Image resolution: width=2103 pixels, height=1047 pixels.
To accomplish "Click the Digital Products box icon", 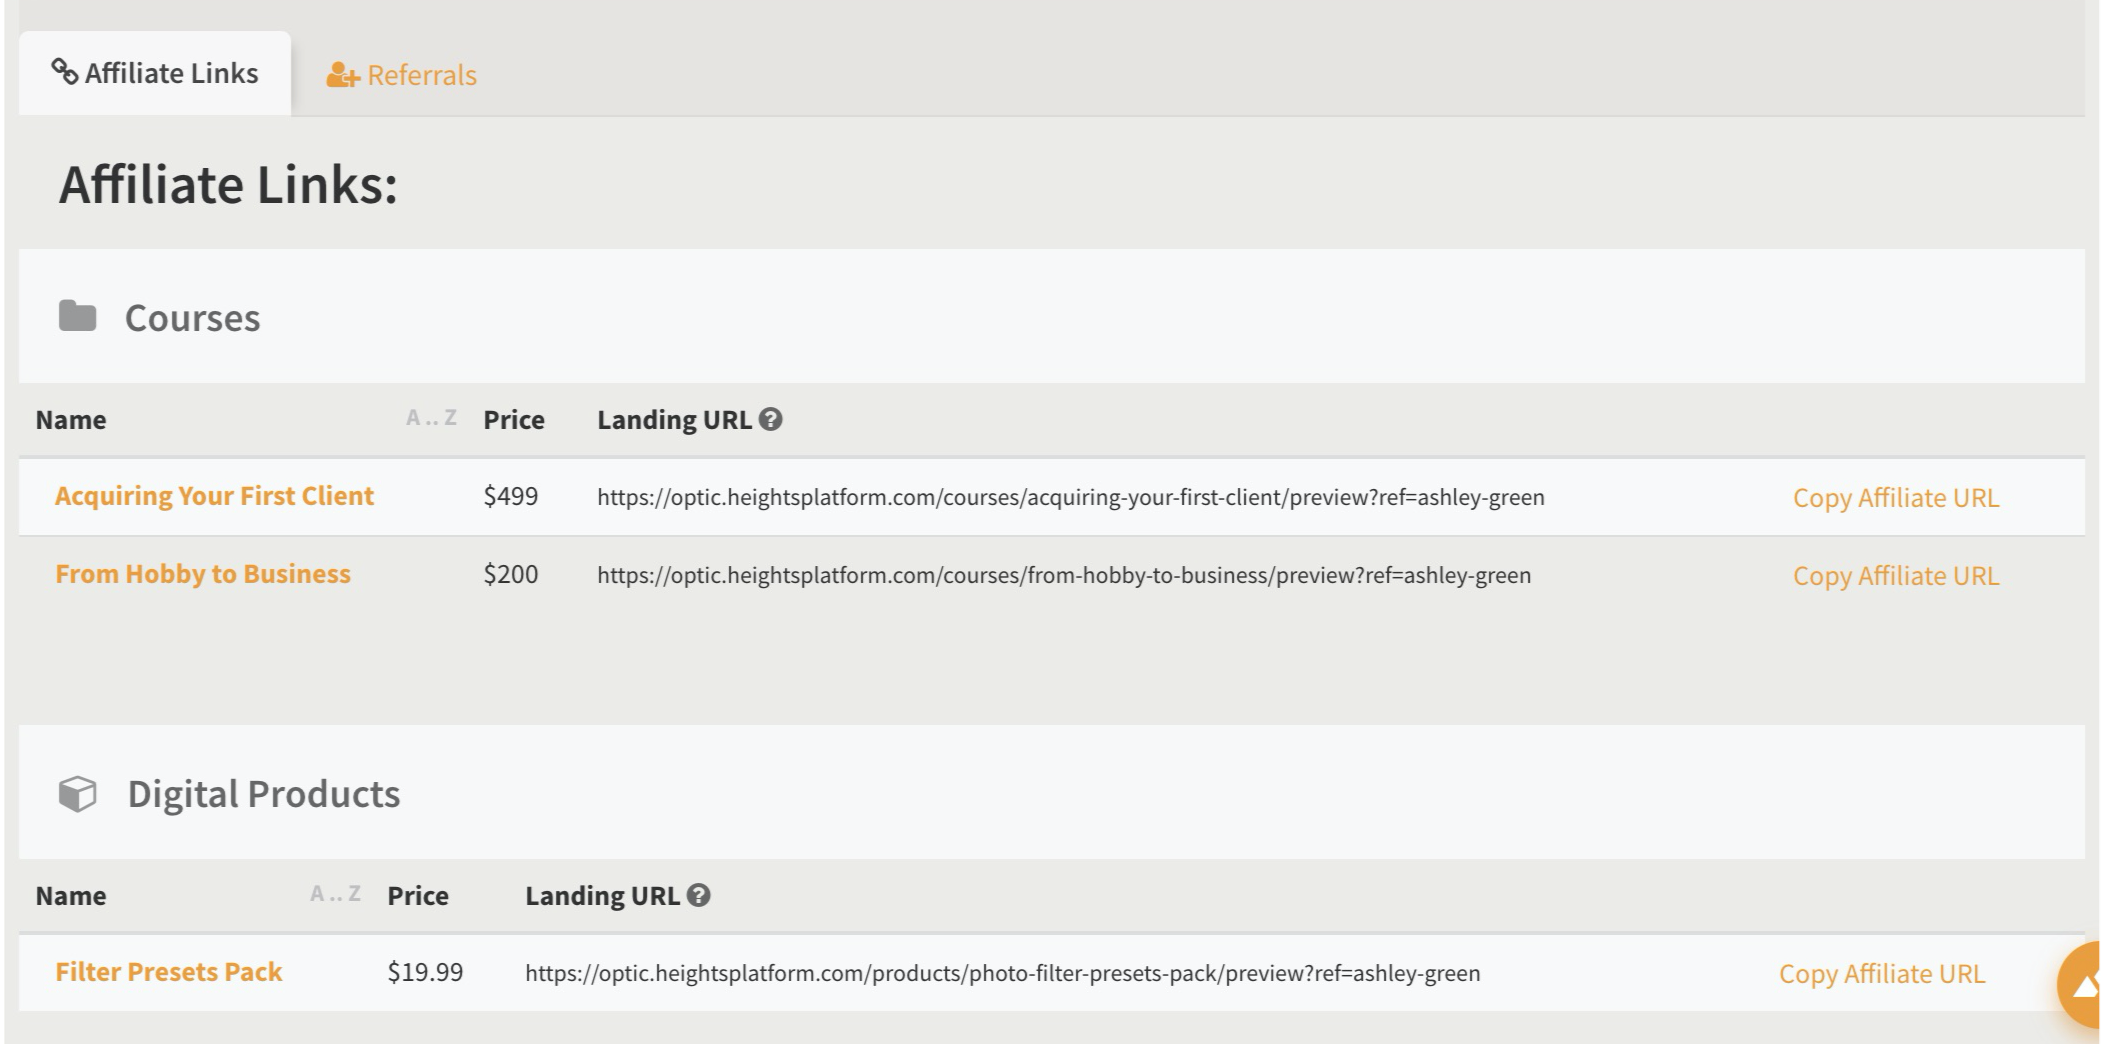I will (77, 794).
